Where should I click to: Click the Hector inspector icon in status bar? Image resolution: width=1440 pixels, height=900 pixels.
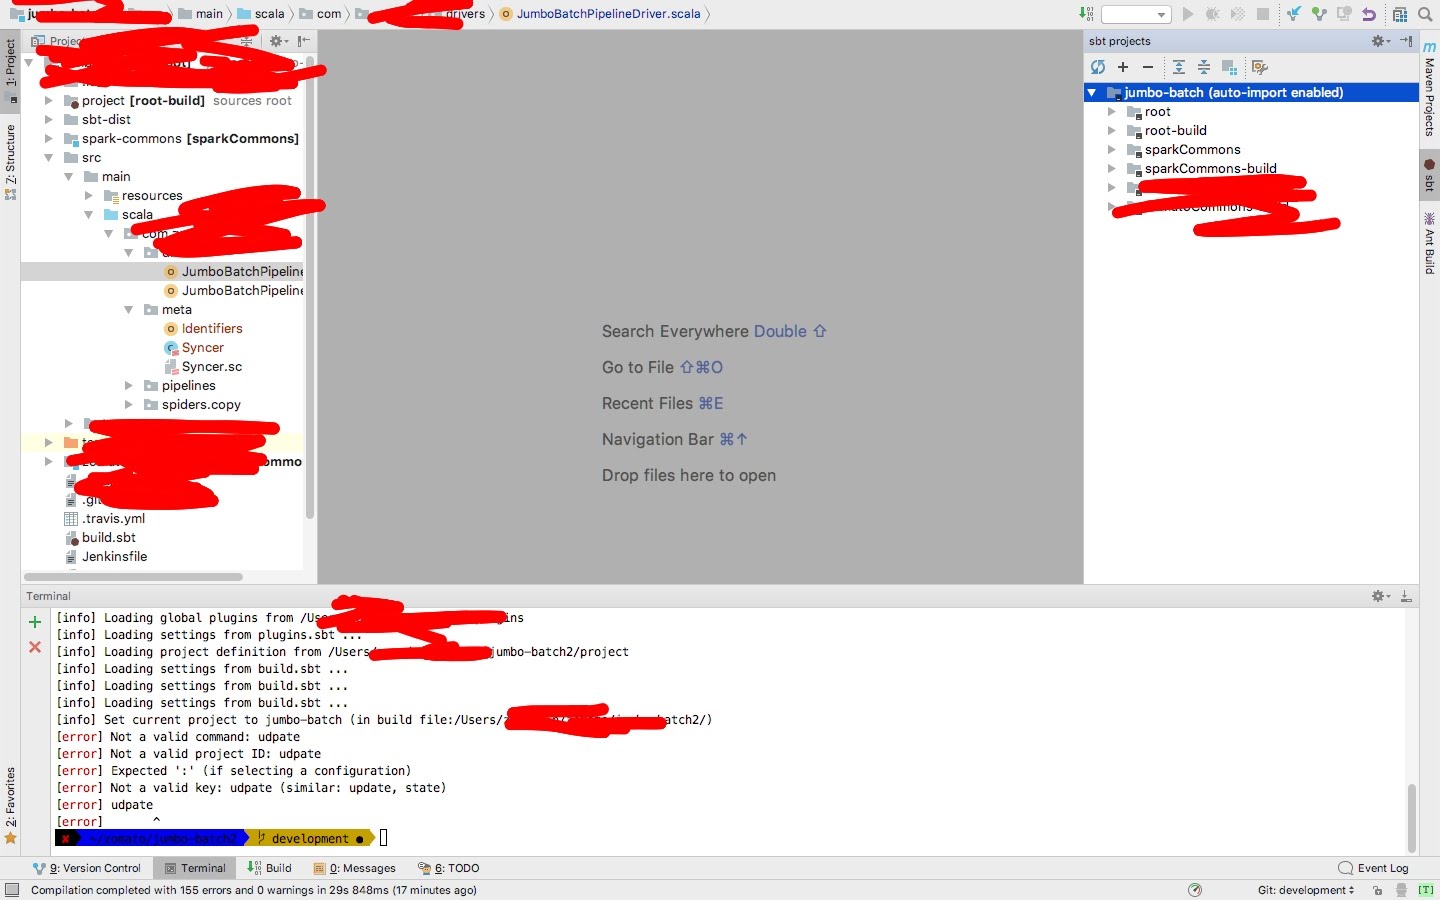[x=1402, y=890]
